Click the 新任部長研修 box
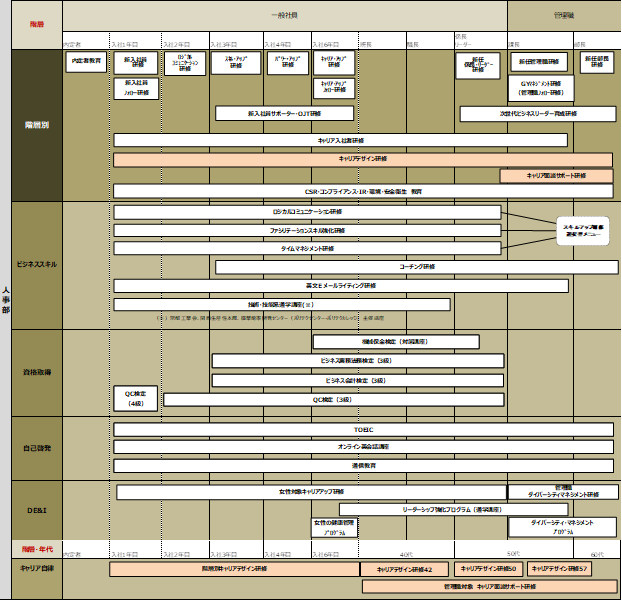Screen dimensions: 622x601 [597, 62]
